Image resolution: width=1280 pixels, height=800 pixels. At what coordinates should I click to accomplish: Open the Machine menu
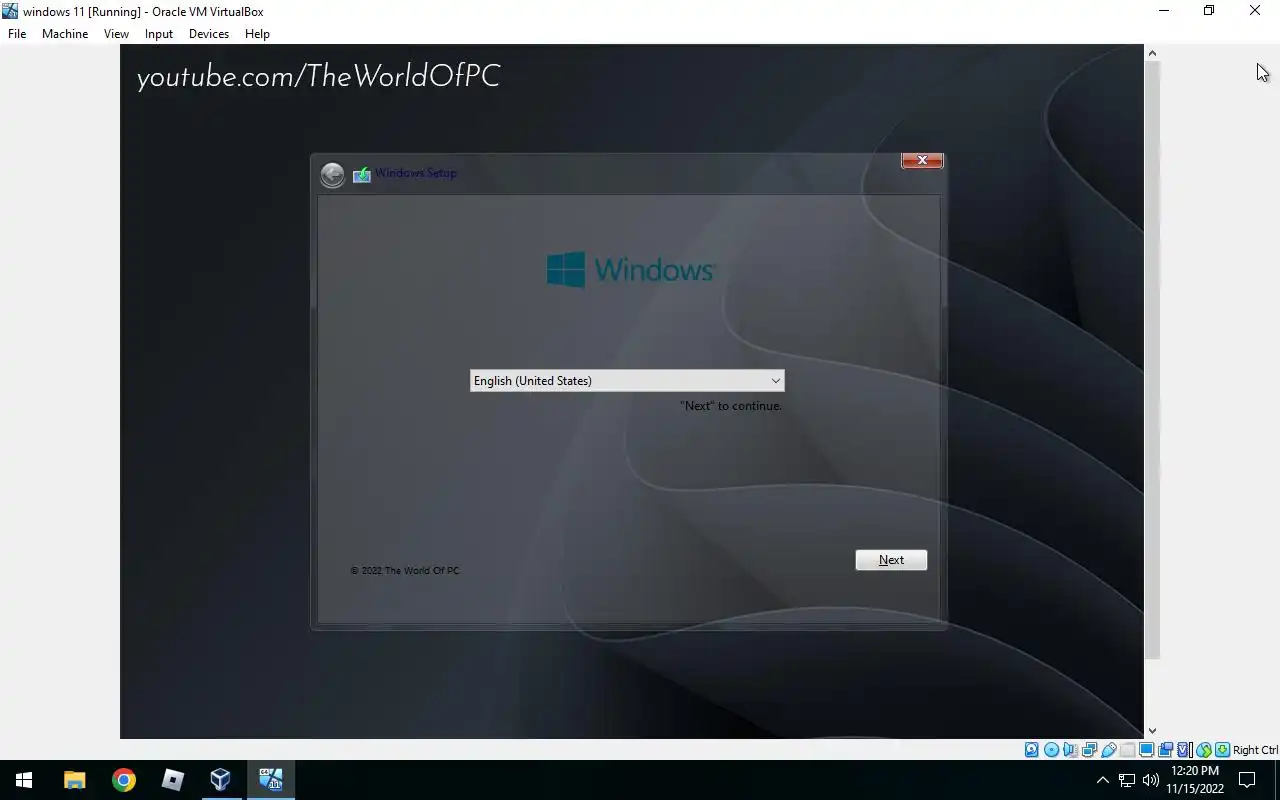[65, 34]
